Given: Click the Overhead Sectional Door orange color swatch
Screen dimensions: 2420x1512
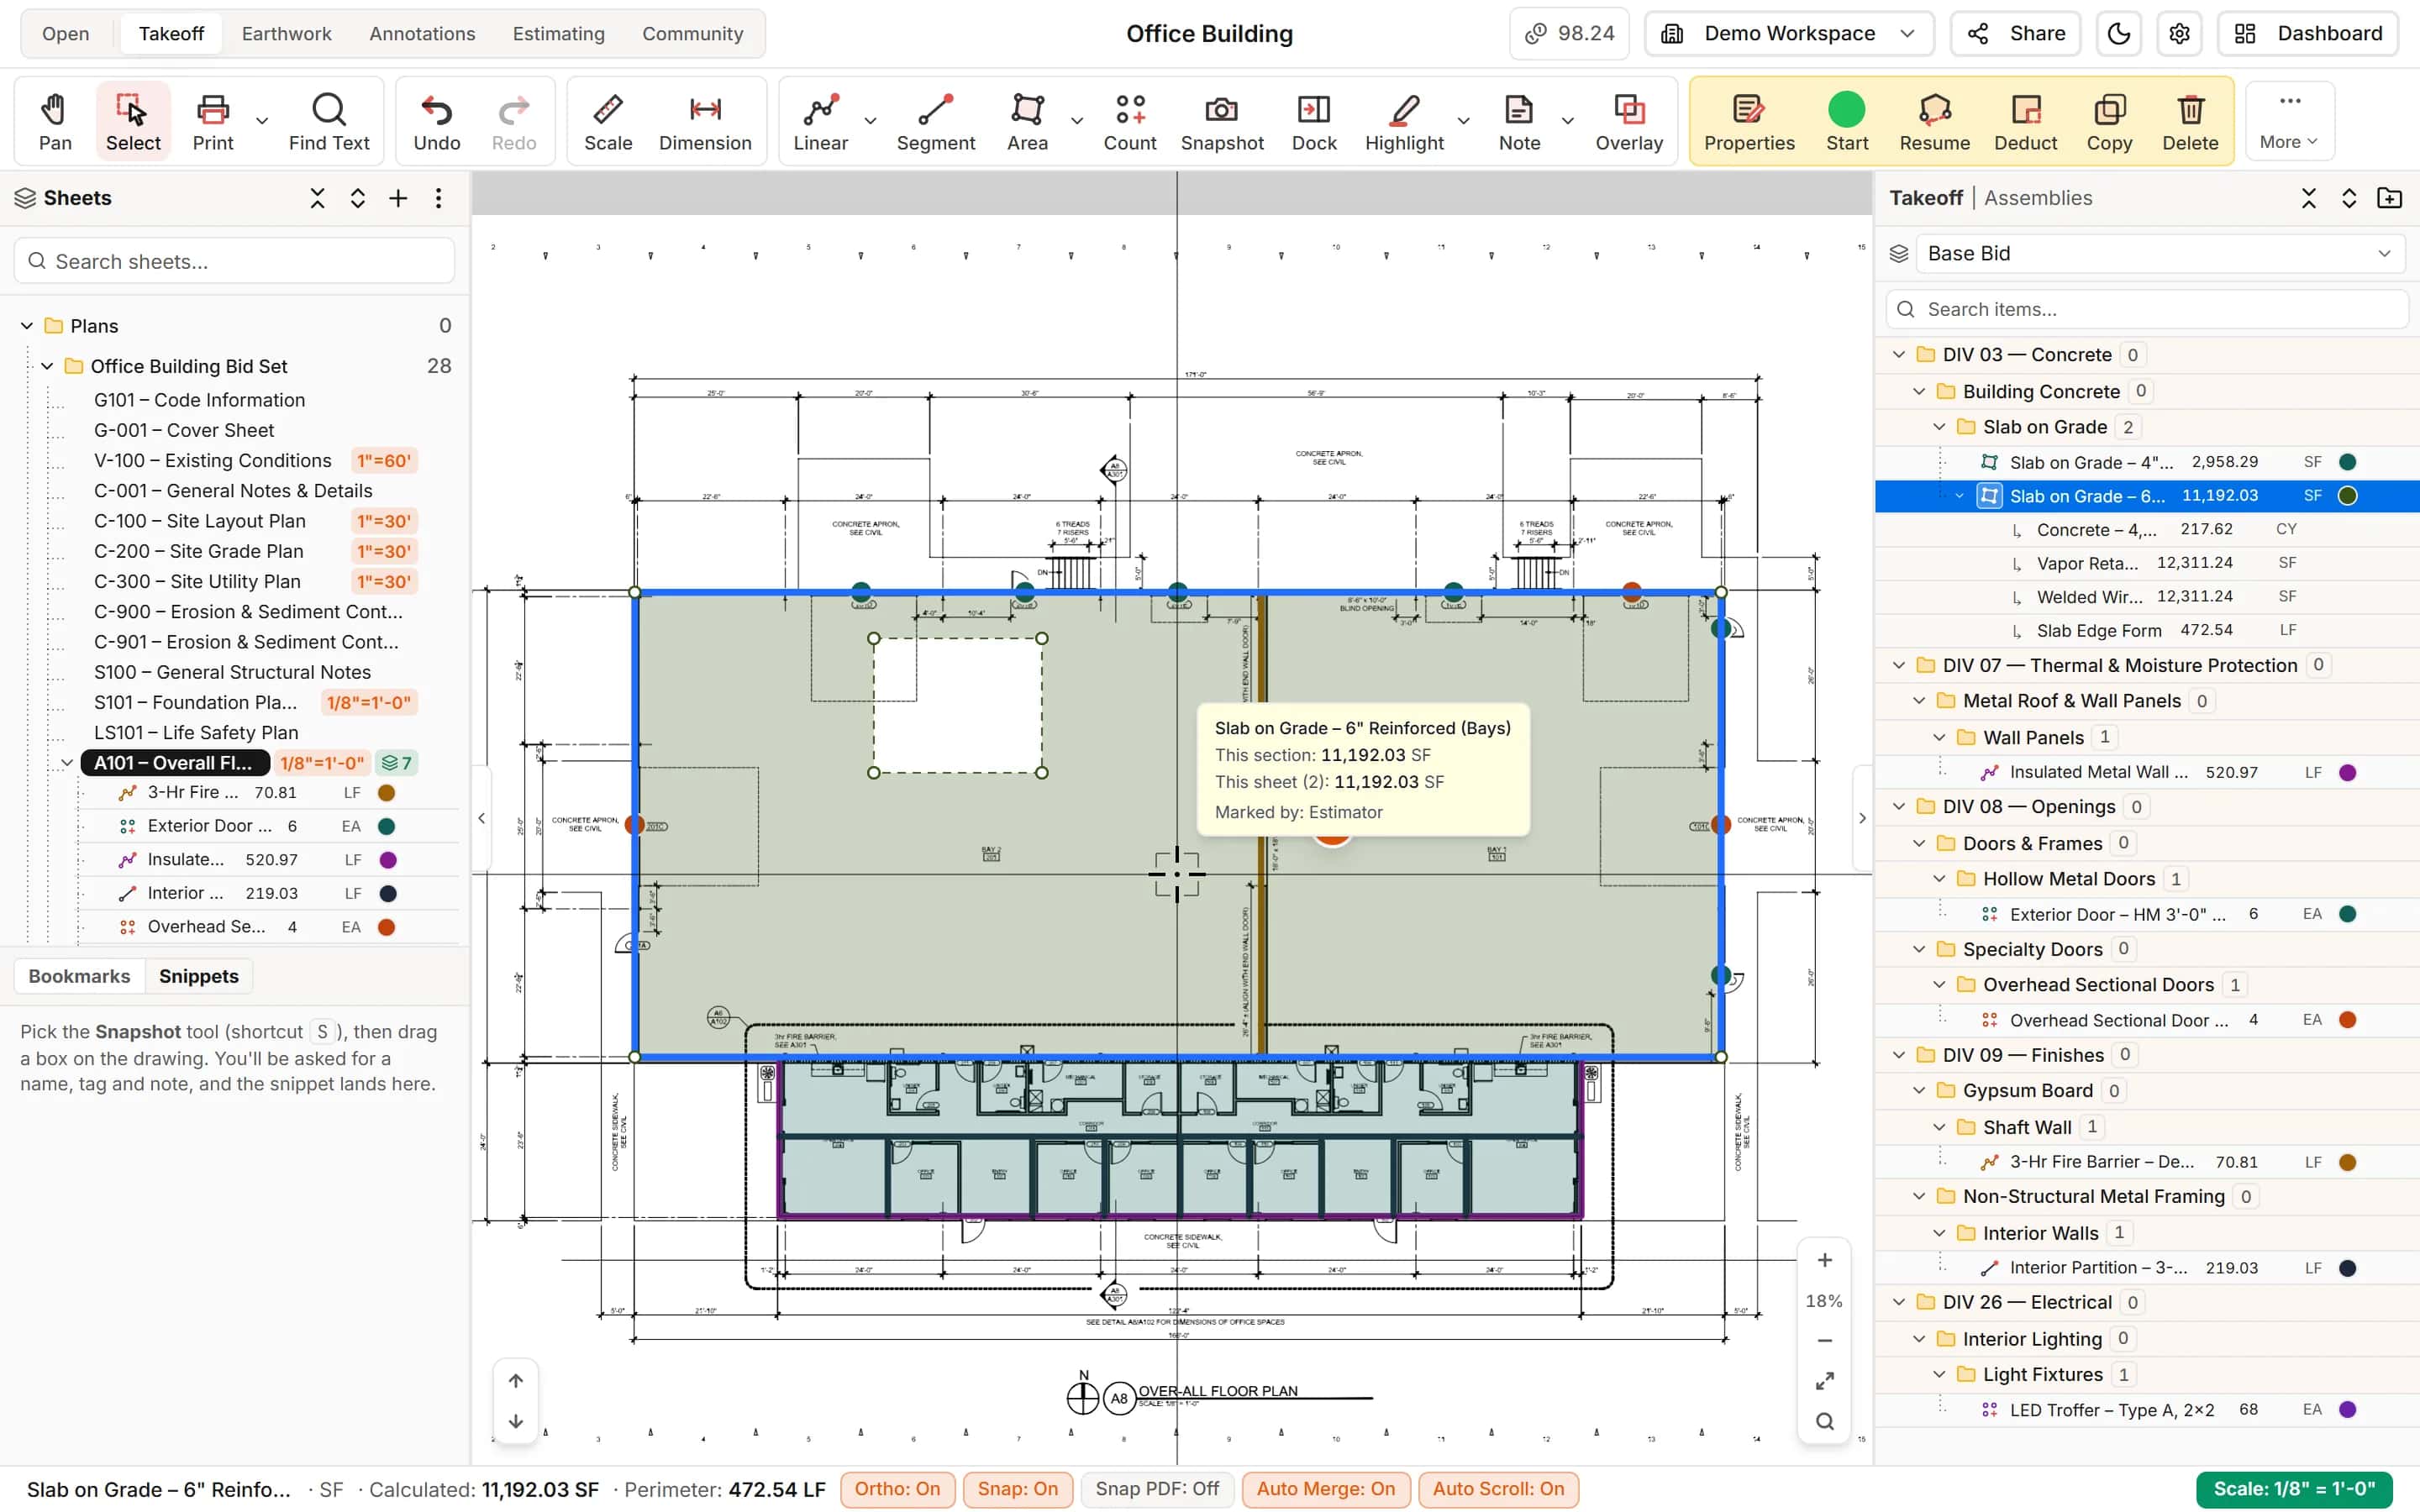Looking at the screenshot, I should [x=2347, y=1020].
